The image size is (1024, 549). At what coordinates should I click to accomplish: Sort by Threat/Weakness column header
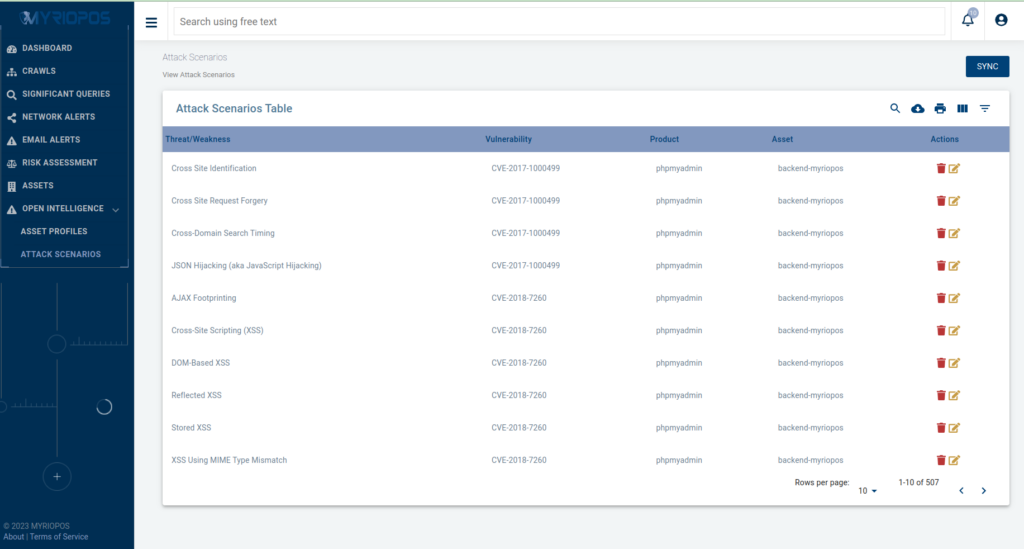[197, 139]
